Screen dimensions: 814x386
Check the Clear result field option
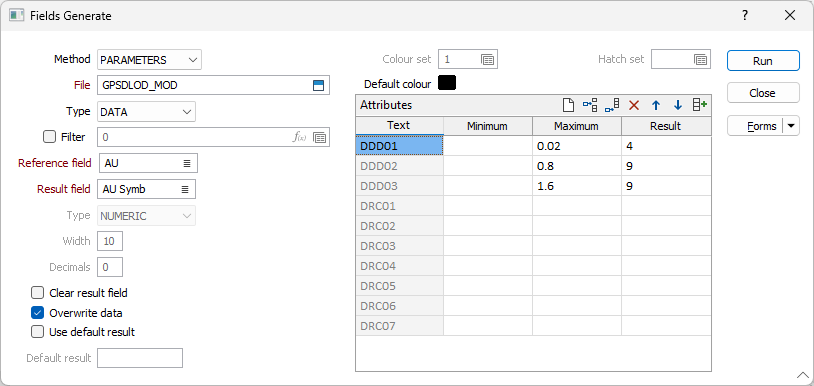37,293
